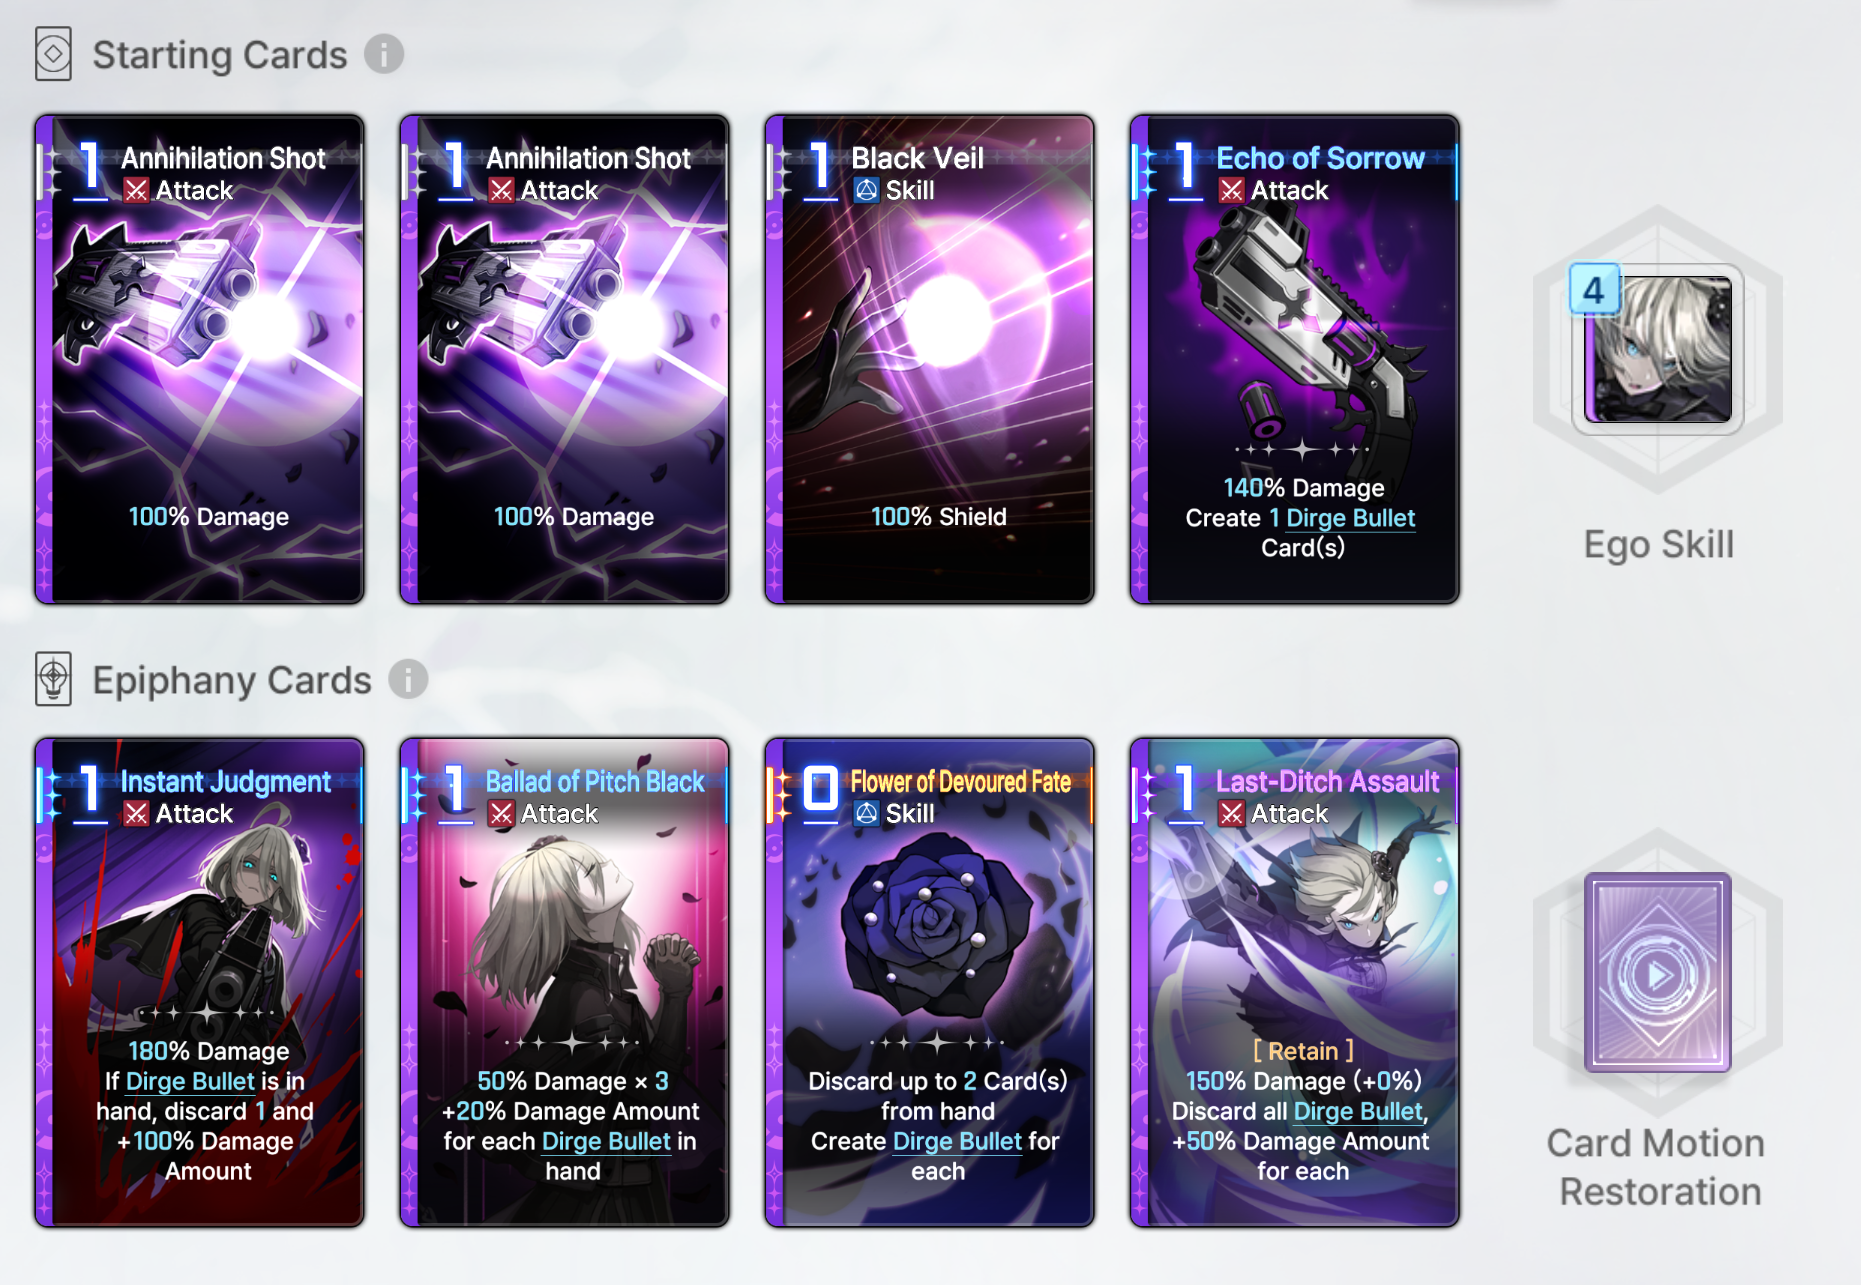Click Dirge Bullet link in Ballad of Pitch Black
Screen dimensions: 1861x1285
[x=606, y=1141]
